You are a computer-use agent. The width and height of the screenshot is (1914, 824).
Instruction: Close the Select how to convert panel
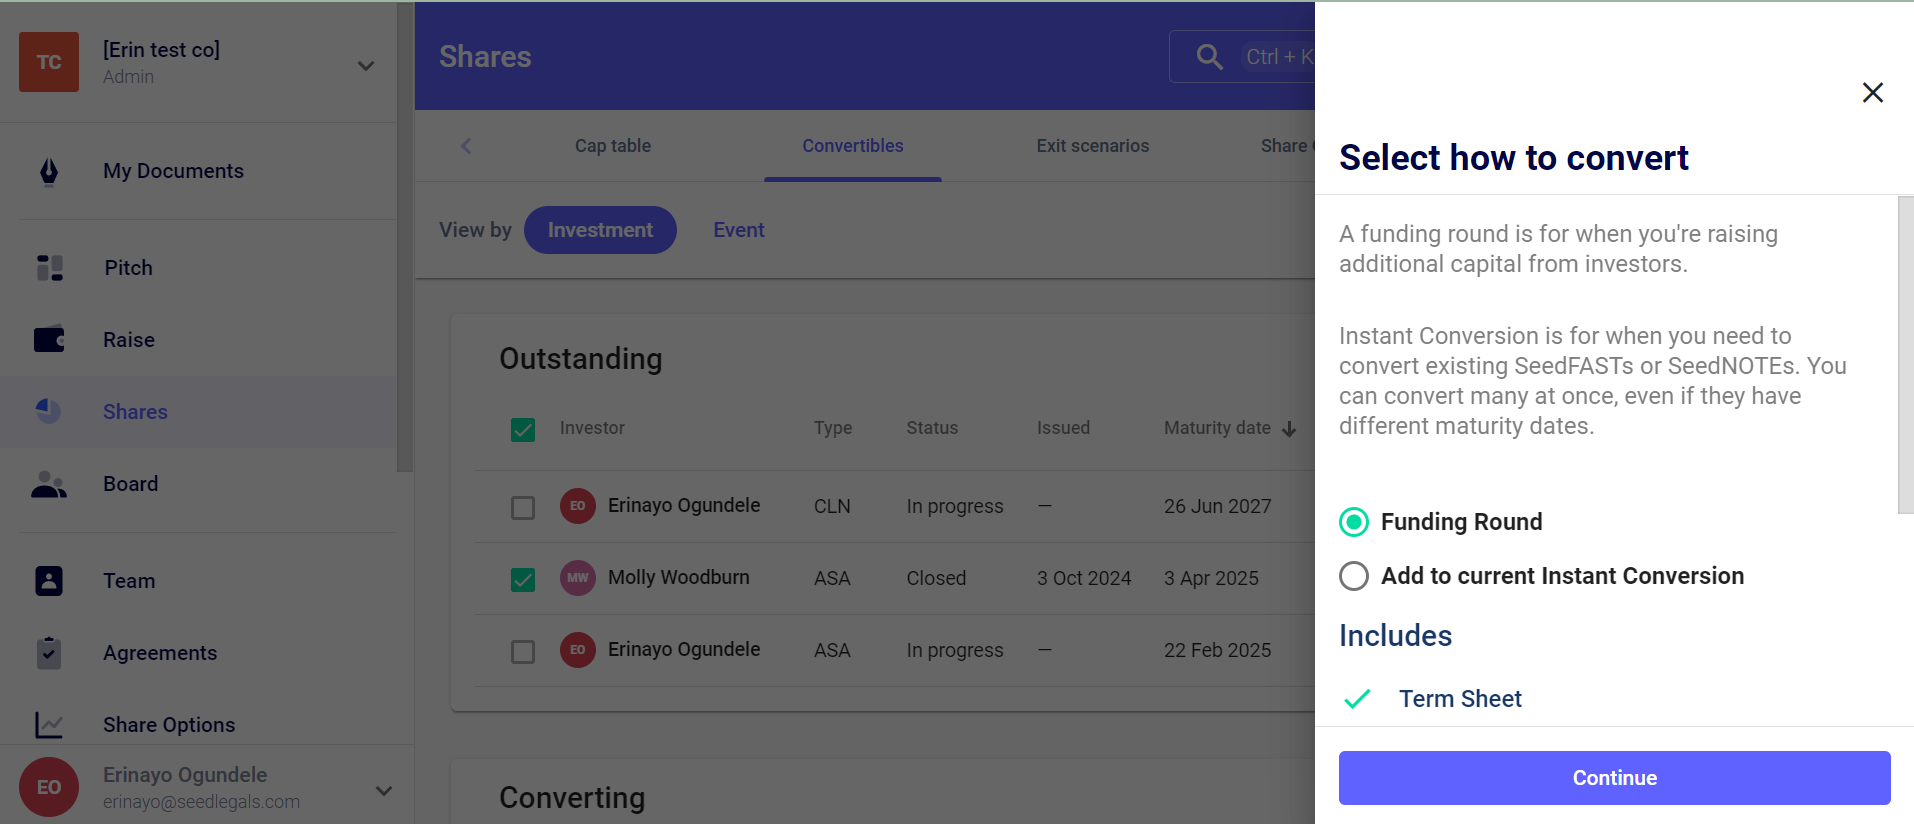1872,93
